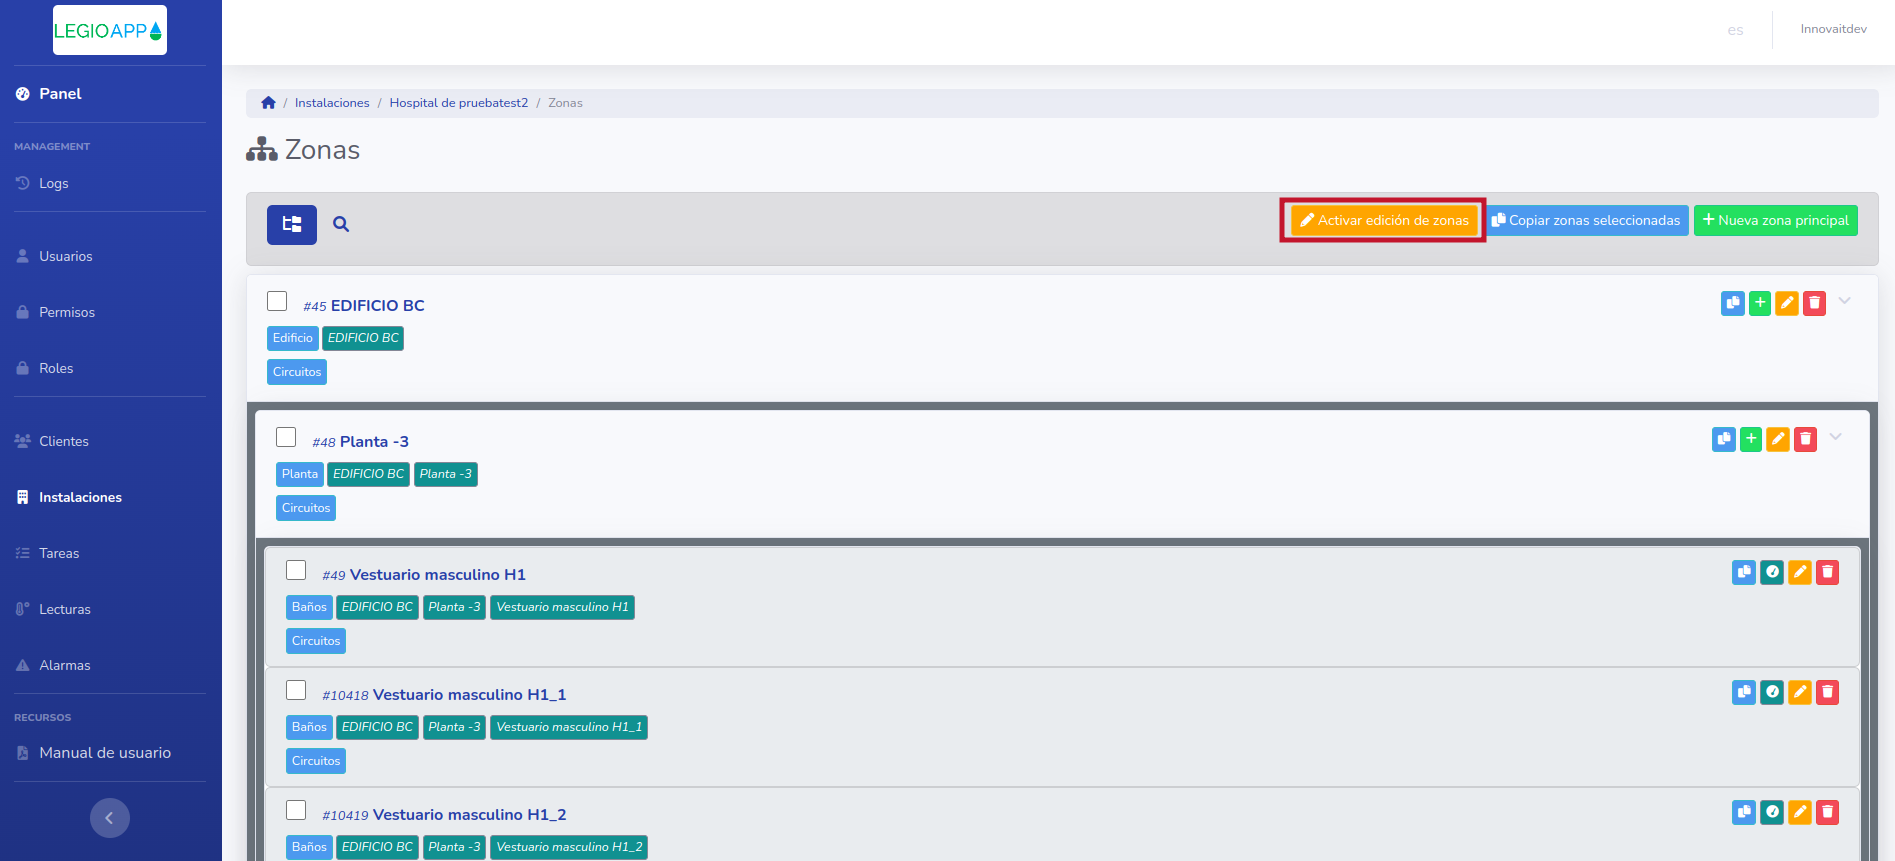
Task: Click the teal gauge icon for Vestuario masculino H1_1
Action: [x=1771, y=692]
